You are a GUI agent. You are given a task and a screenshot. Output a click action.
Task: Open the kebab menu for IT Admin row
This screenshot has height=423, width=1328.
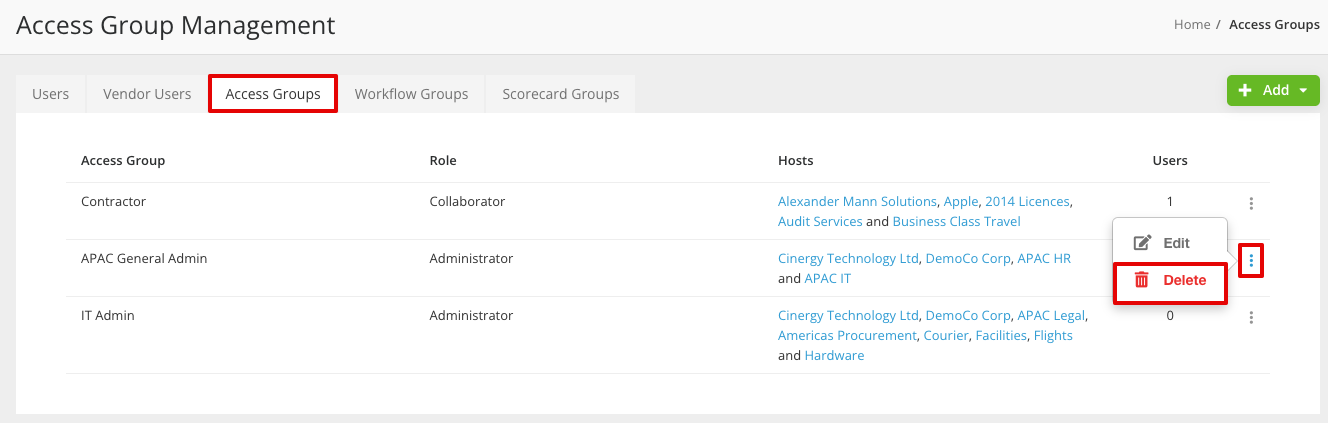coord(1251,317)
